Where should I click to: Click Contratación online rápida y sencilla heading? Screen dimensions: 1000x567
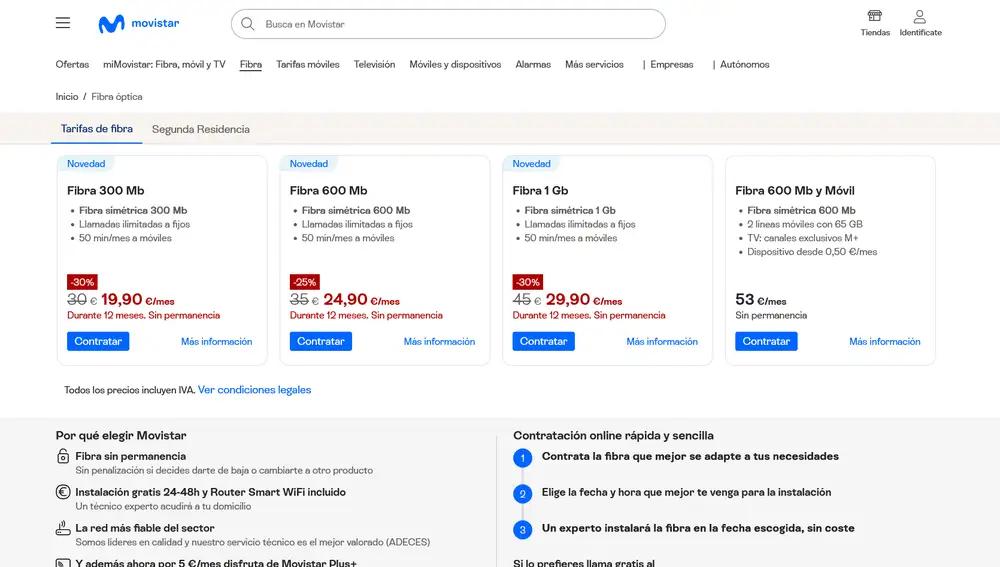(x=614, y=436)
